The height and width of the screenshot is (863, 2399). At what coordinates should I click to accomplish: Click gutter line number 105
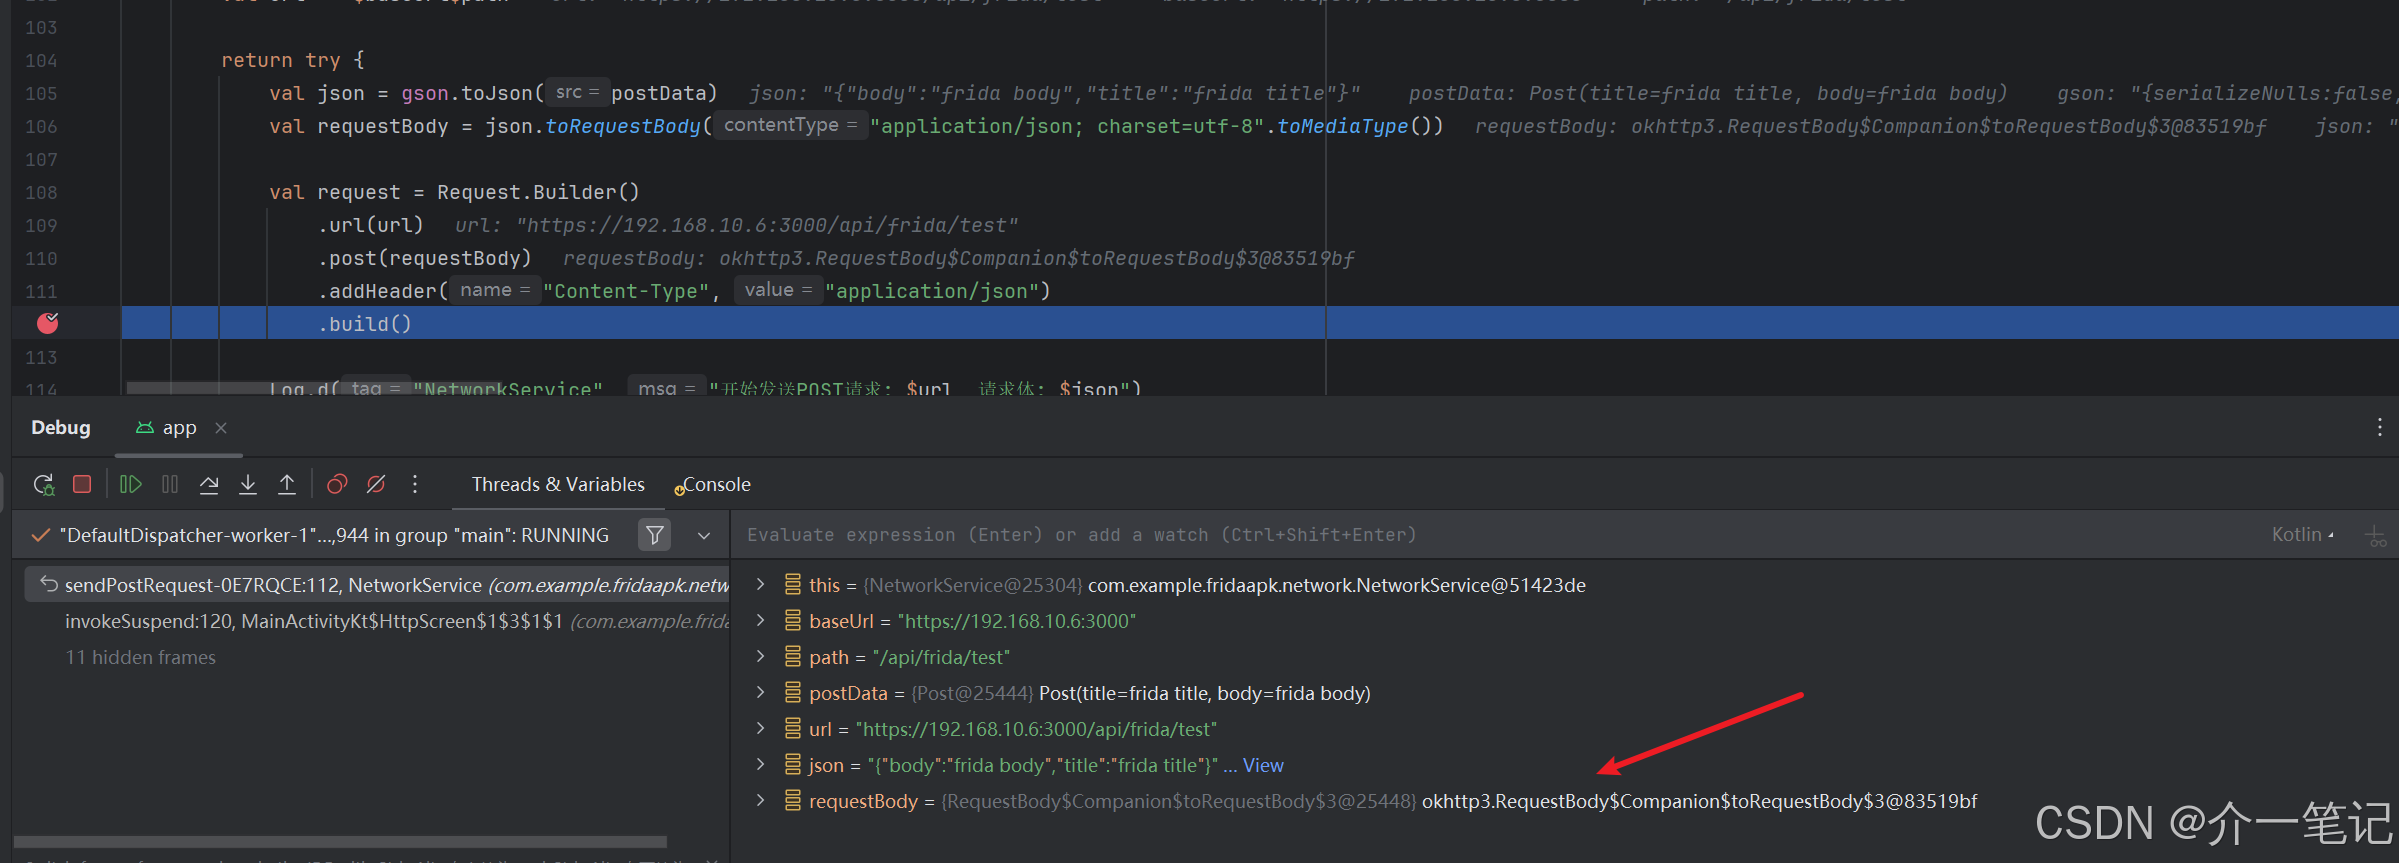(41, 93)
